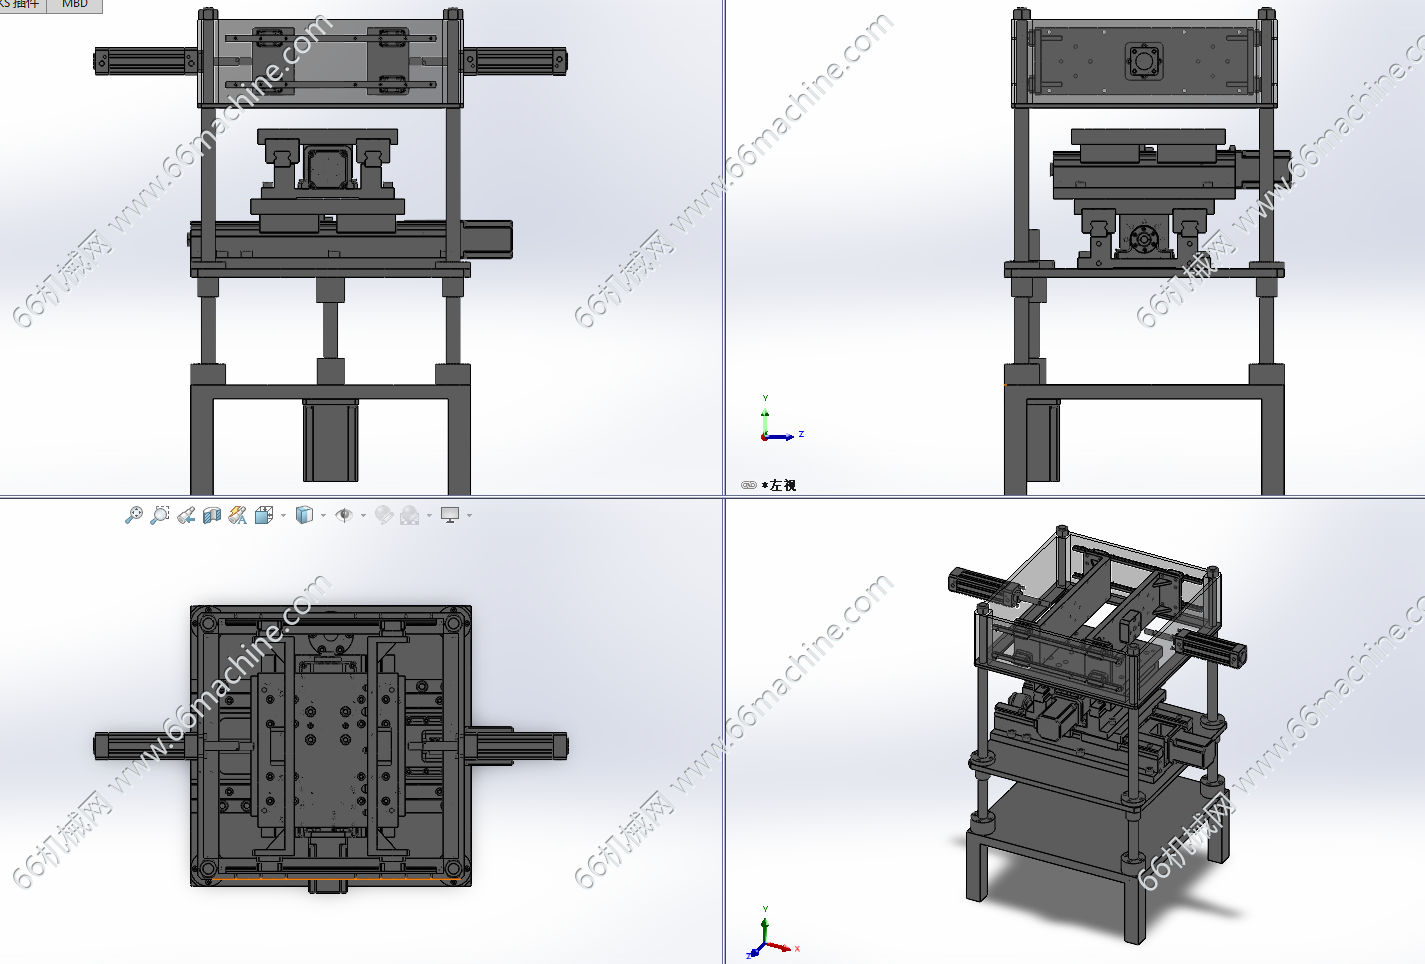Click the Zoom to Fit magnifier icon
Viewport: 1425px width, 964px height.
(133, 515)
